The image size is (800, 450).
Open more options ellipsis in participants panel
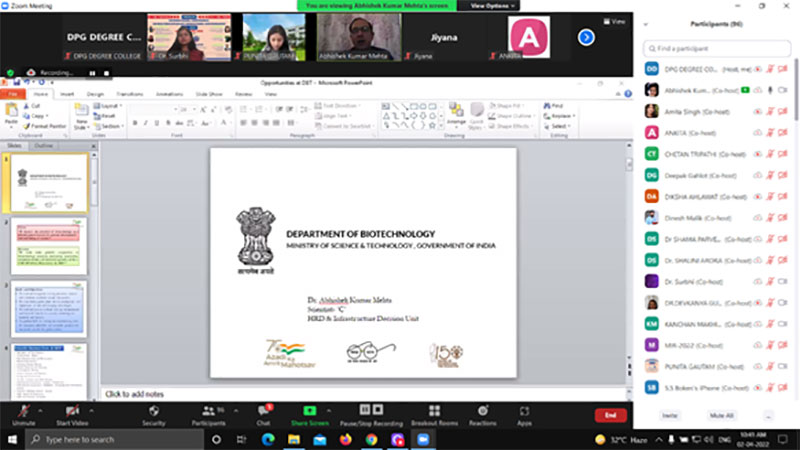point(768,415)
